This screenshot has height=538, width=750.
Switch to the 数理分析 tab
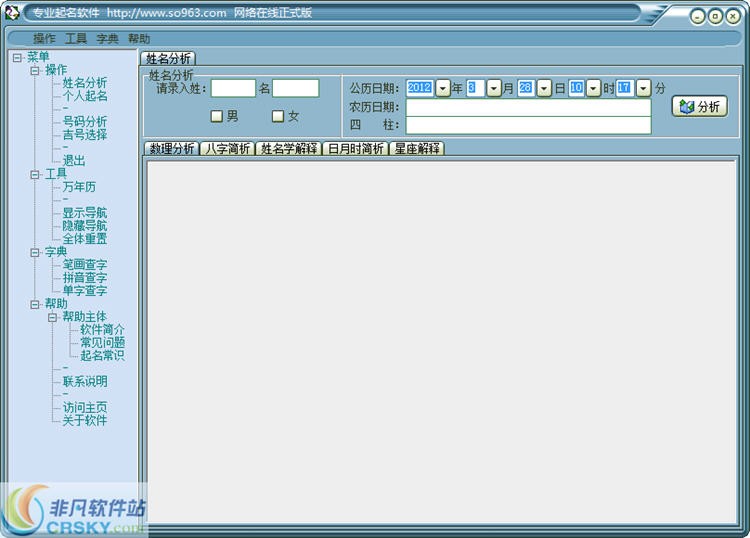[172, 148]
